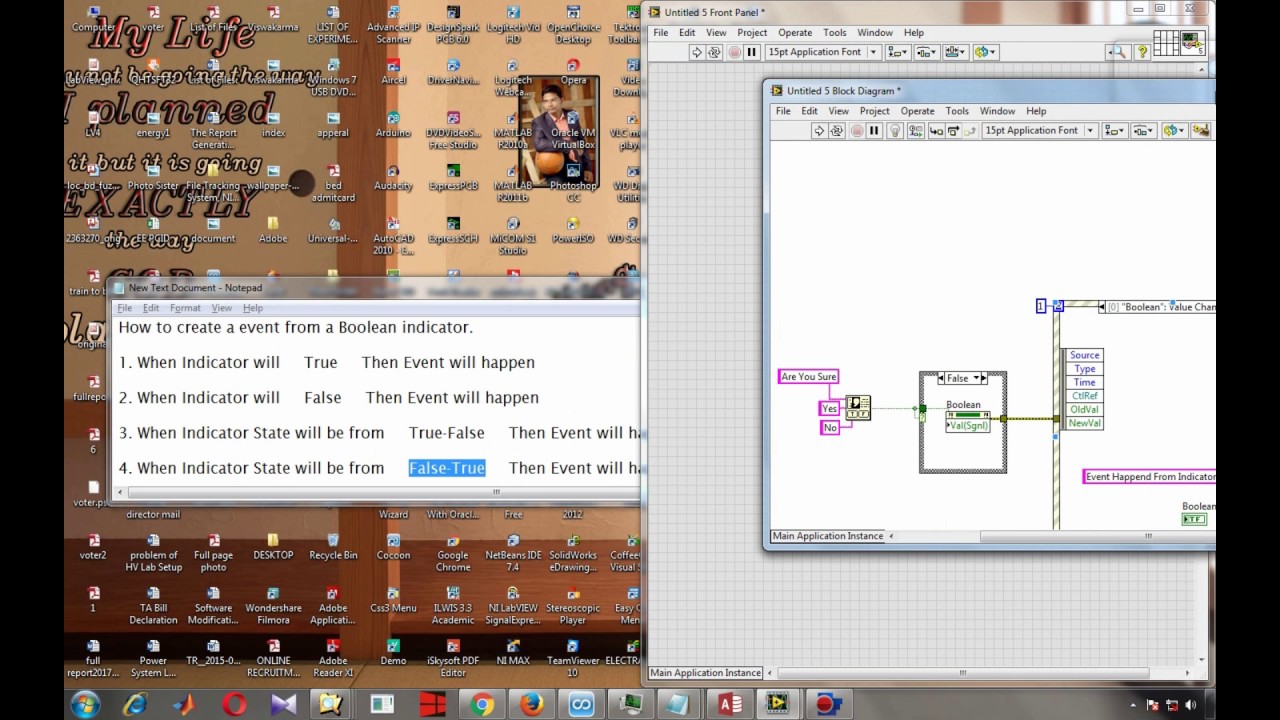Select 'Event Happend From Indicator' string constant

[x=1150, y=477]
